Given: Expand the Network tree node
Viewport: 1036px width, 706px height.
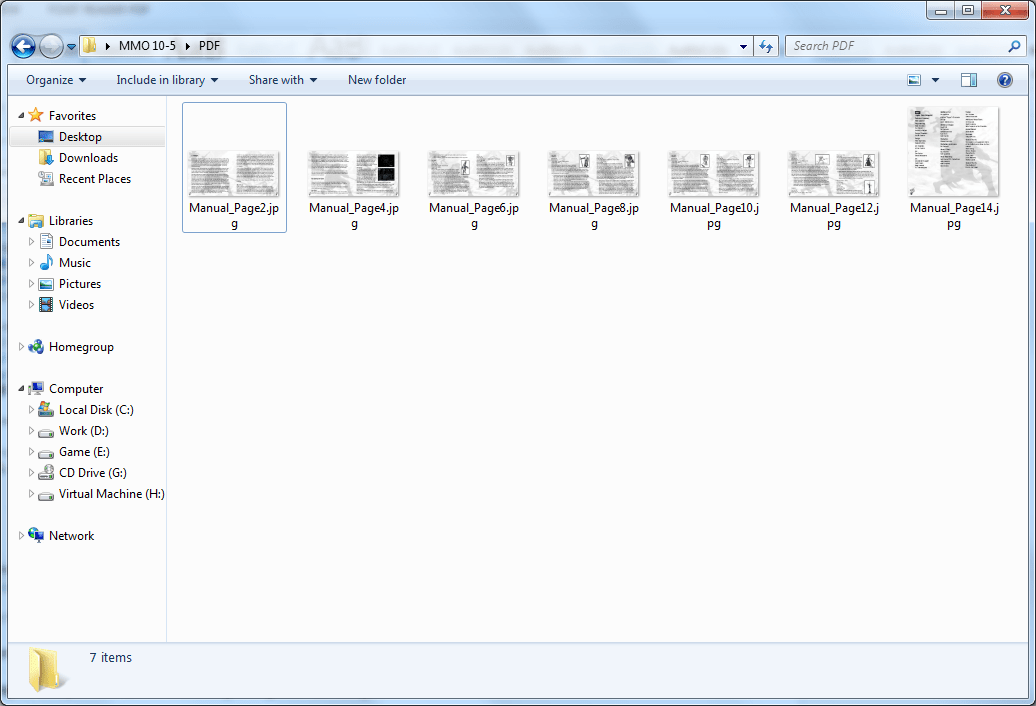Looking at the screenshot, I should point(22,536).
